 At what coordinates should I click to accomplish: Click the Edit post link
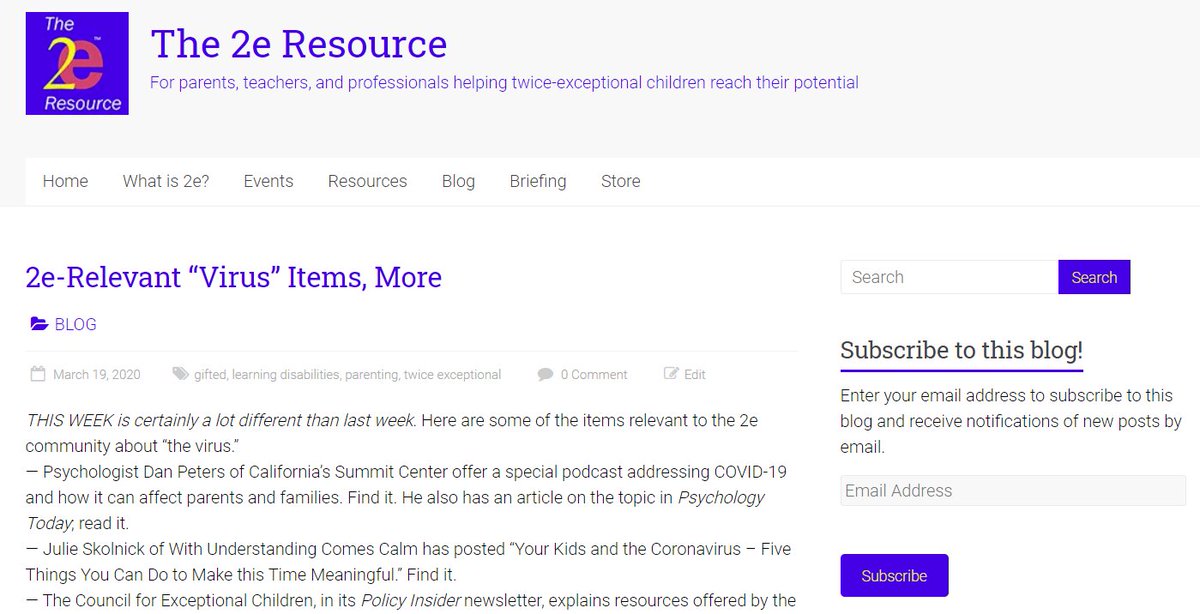[x=695, y=374]
